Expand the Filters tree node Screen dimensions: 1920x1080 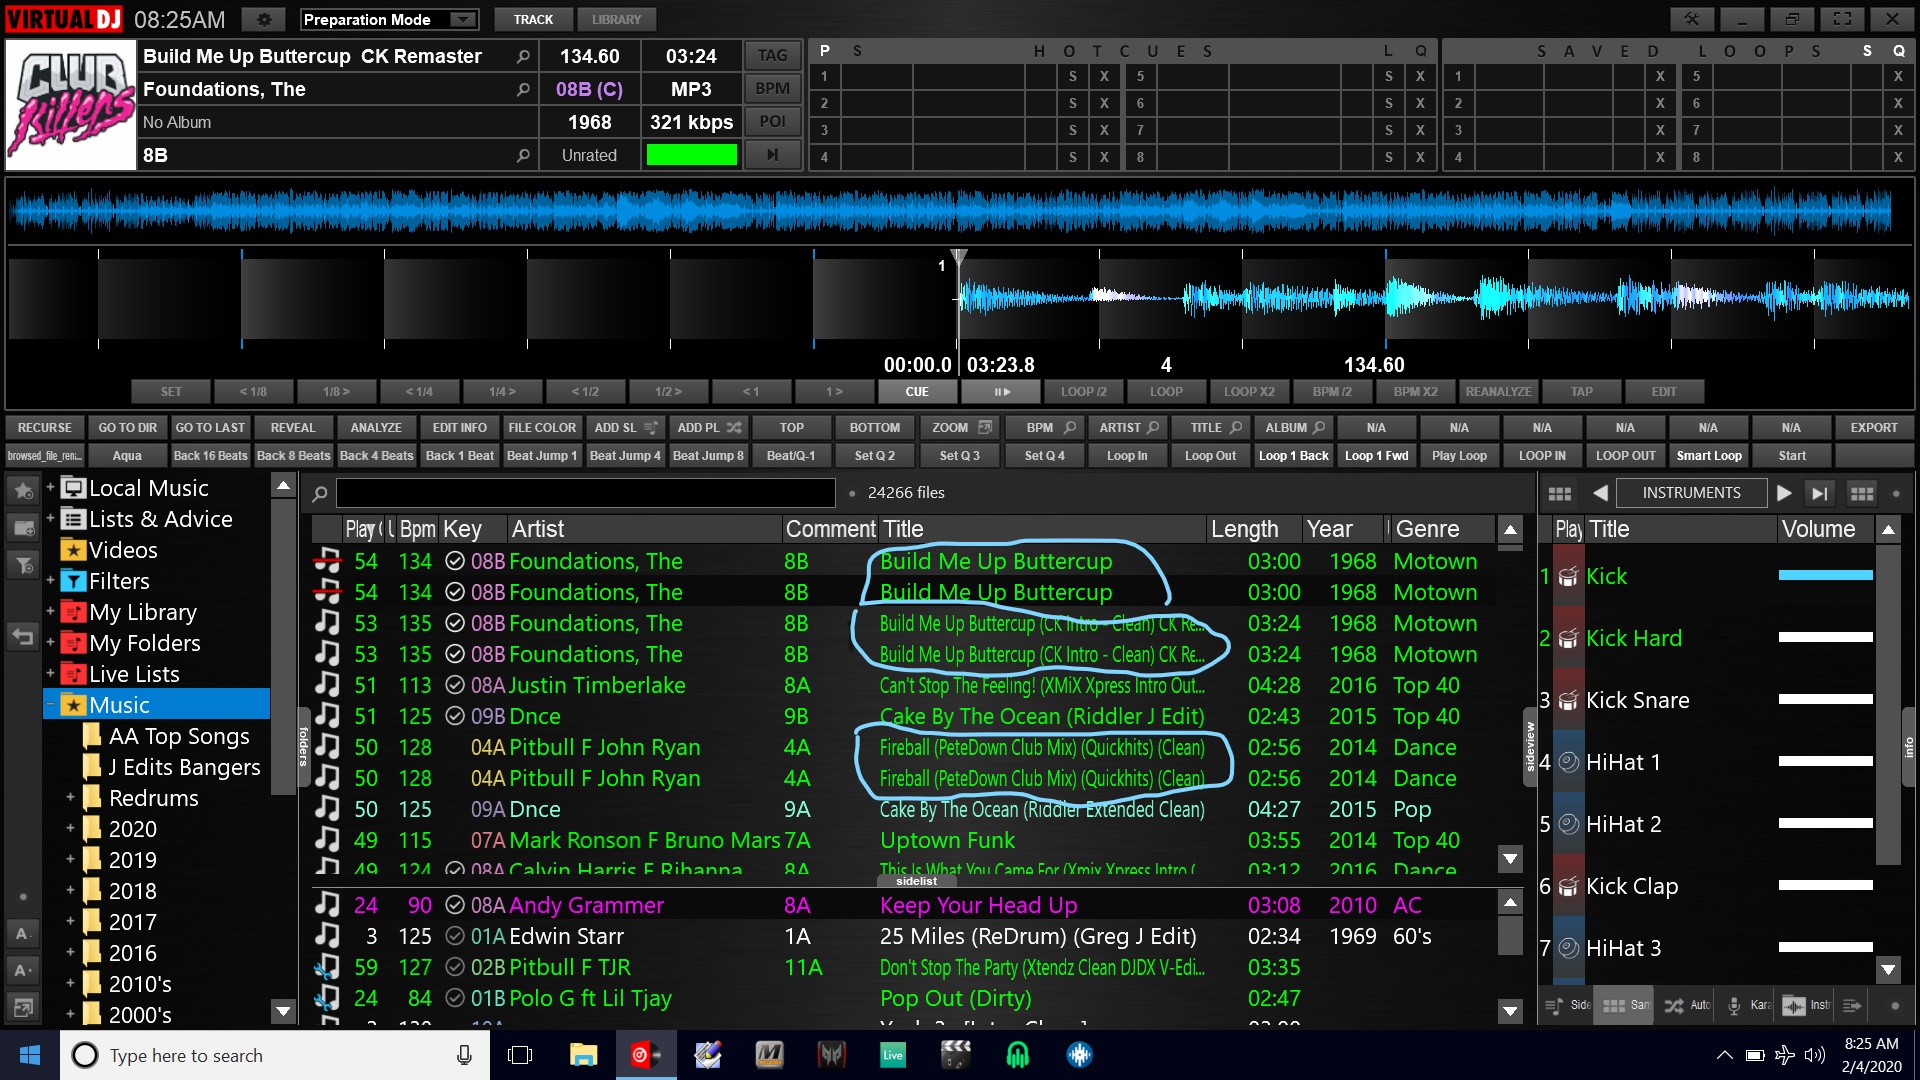pos(50,581)
